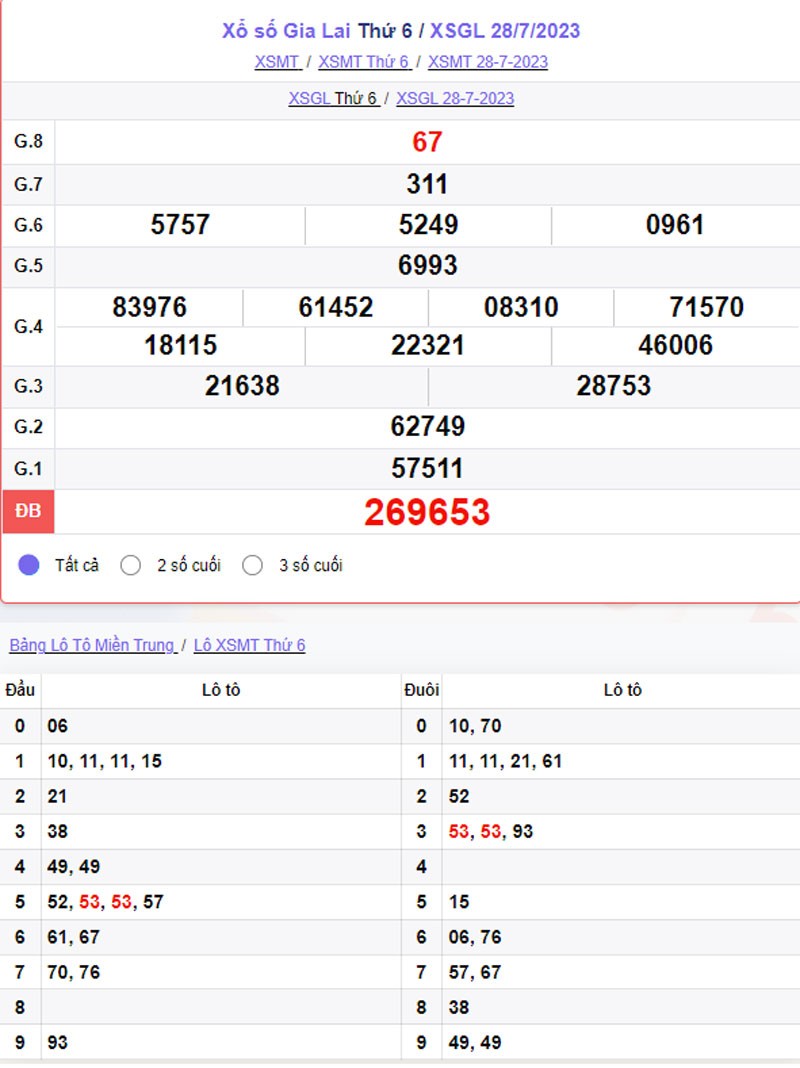Viewport: 800px width, 1068px height.
Task: Open the "Bảng Lô Tô Miền Trung" link
Action: (x=92, y=645)
